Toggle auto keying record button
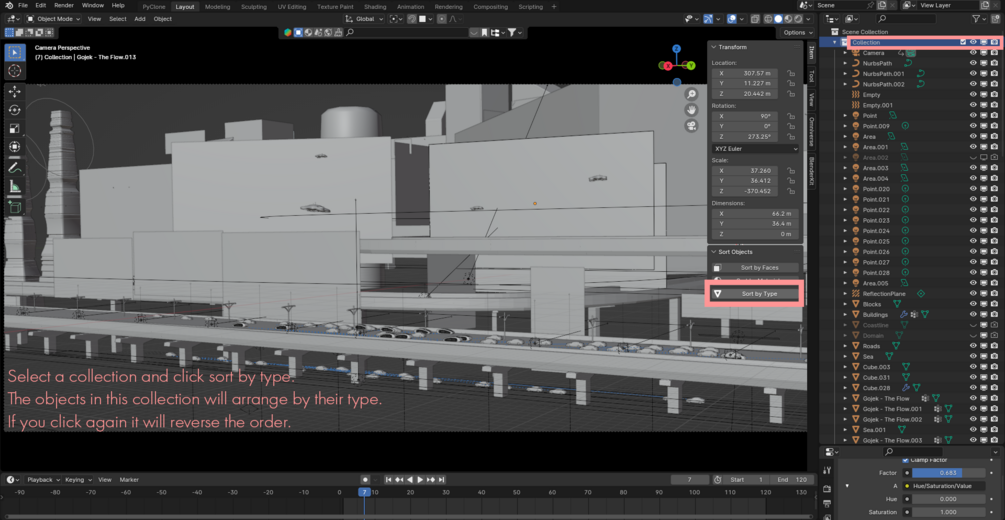This screenshot has width=1005, height=520. (x=365, y=480)
